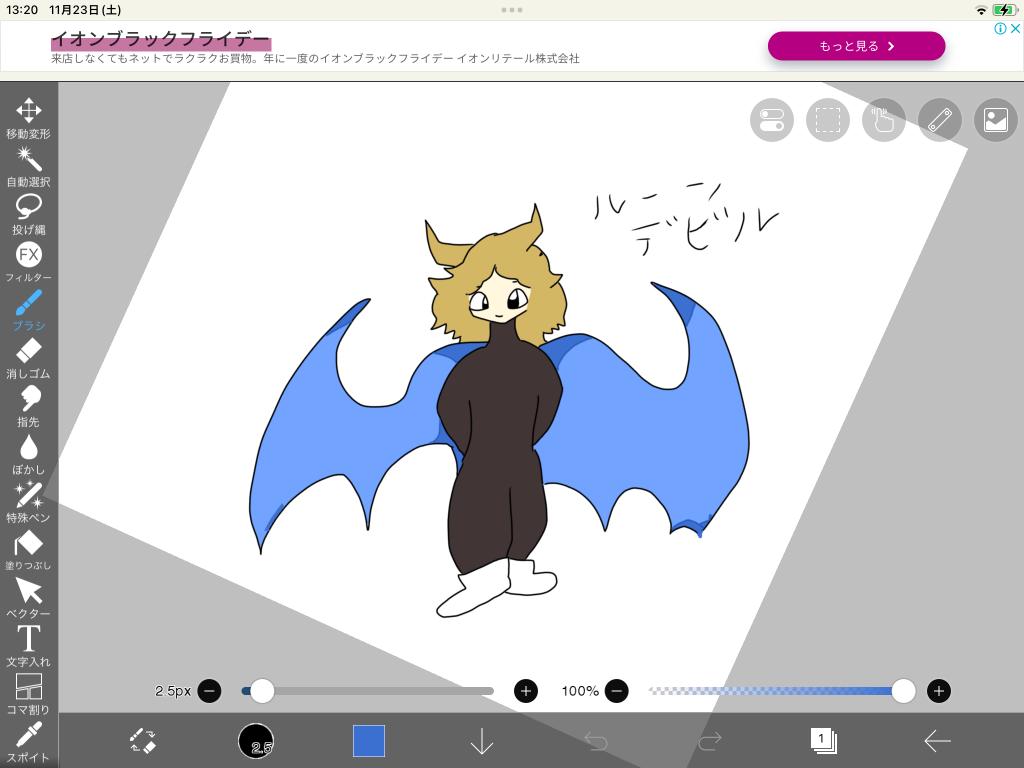The width and height of the screenshot is (1024, 768).
Task: Open the blue color swatch
Action: pyautogui.click(x=369, y=741)
